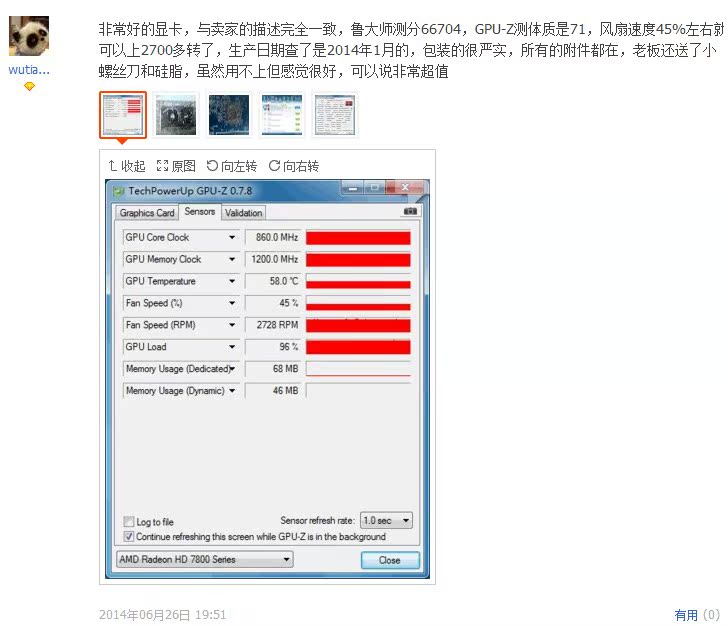
Task: Expand the Memory Usage (Dedicated) dropdown
Action: 232,369
